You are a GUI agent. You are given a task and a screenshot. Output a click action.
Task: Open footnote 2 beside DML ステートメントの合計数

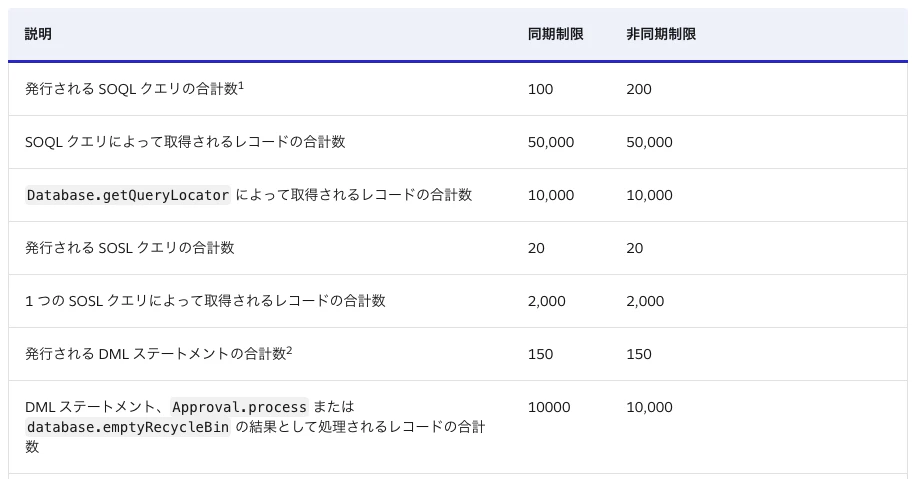point(289,350)
